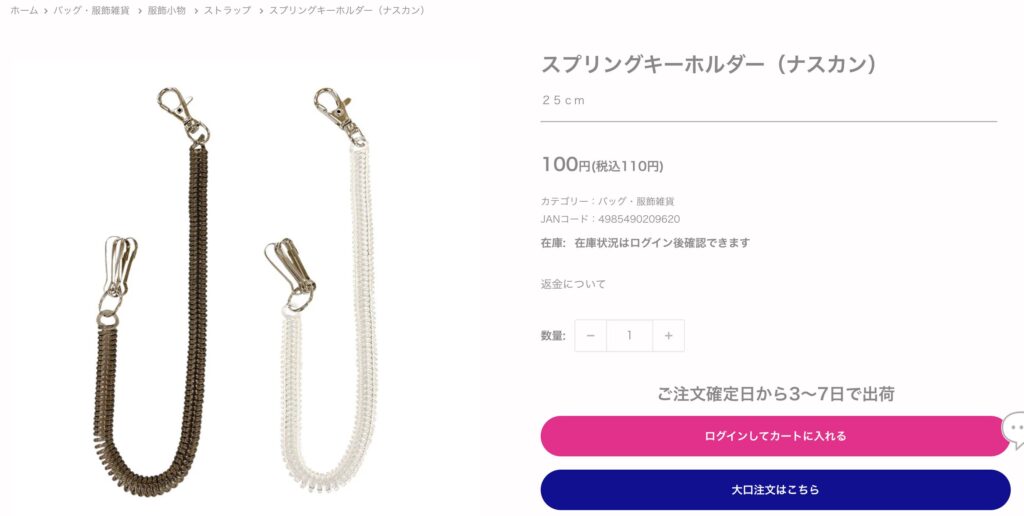Click the brown spring keyholder image
This screenshot has height=516, width=1024.
[x=153, y=291]
